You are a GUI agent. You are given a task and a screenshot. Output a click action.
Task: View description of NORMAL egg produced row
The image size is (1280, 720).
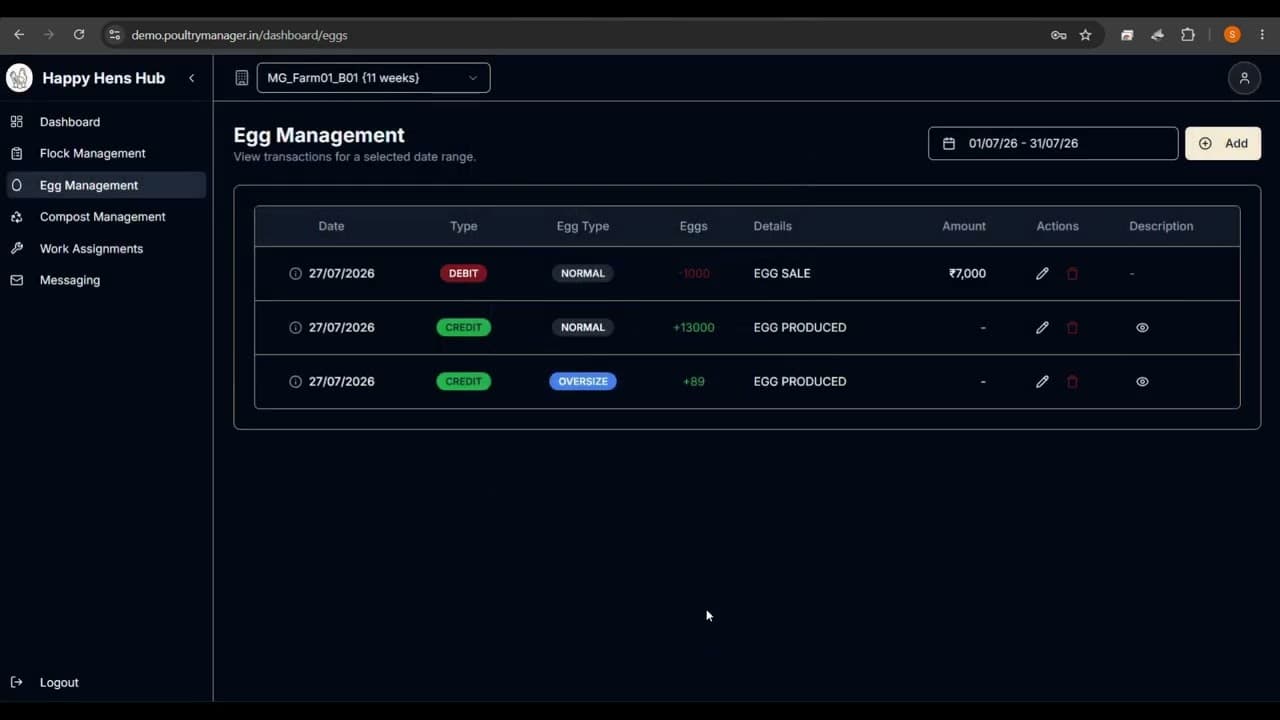tap(1142, 327)
